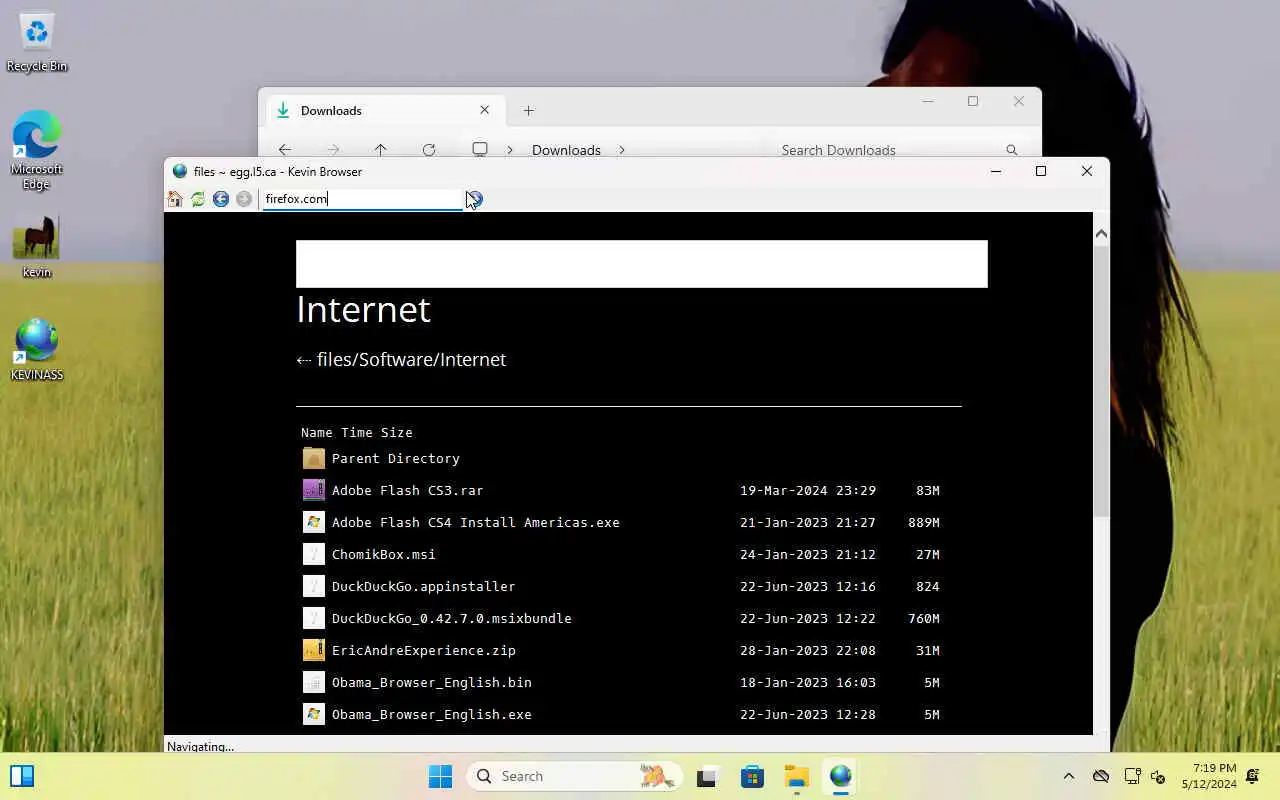
Task: Click Obama_Browser_English.bin link
Action: click(432, 683)
